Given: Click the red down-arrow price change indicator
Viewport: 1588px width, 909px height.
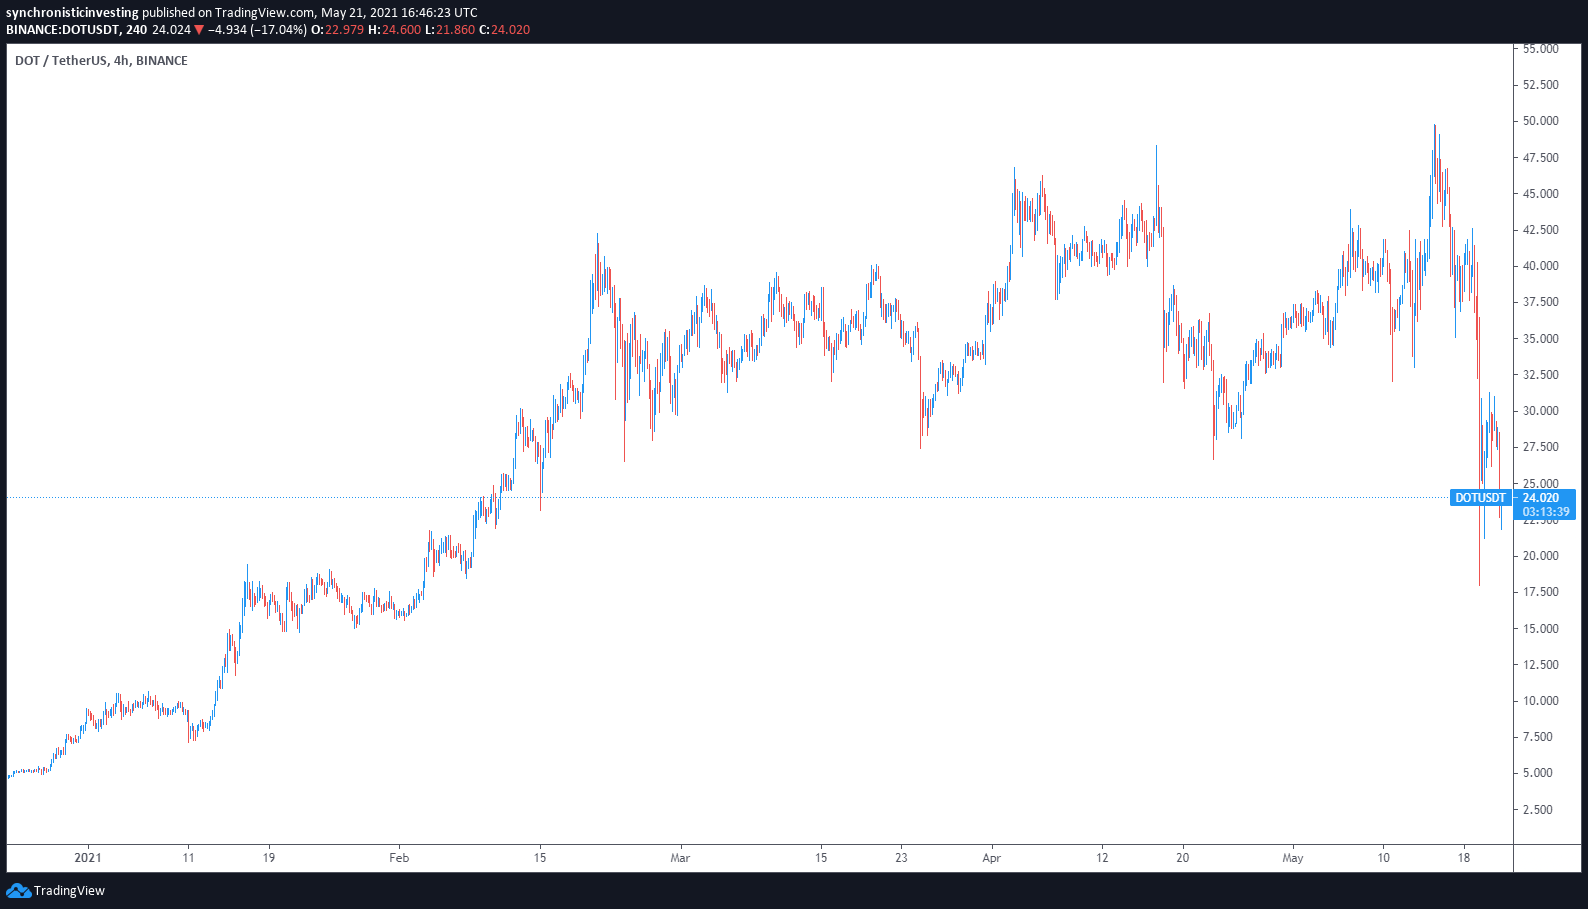Looking at the screenshot, I should pos(199,30).
